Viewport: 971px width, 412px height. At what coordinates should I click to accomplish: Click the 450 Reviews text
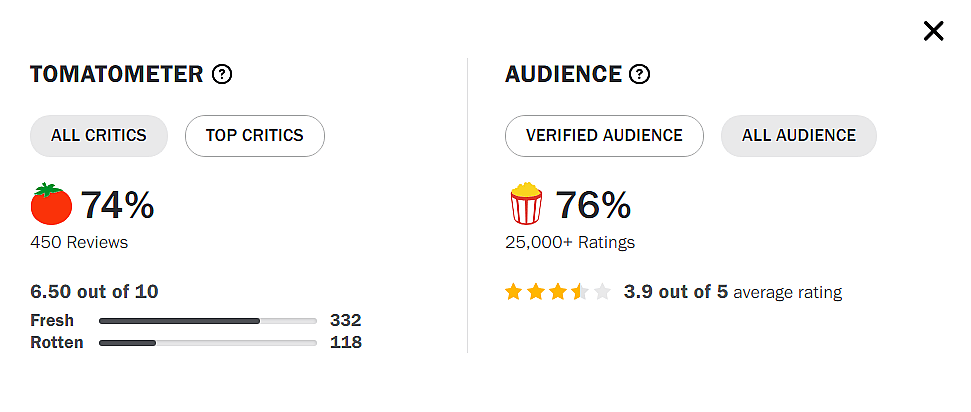(79, 242)
